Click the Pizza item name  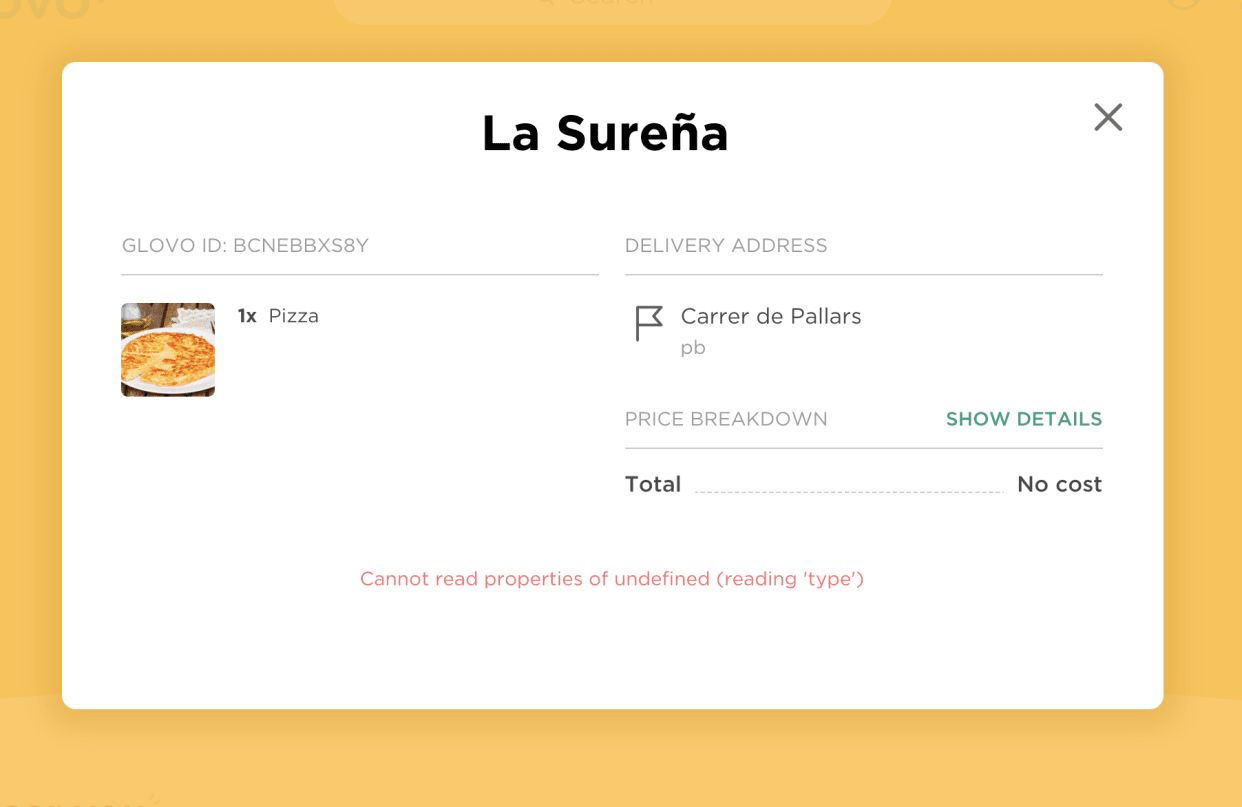(294, 316)
